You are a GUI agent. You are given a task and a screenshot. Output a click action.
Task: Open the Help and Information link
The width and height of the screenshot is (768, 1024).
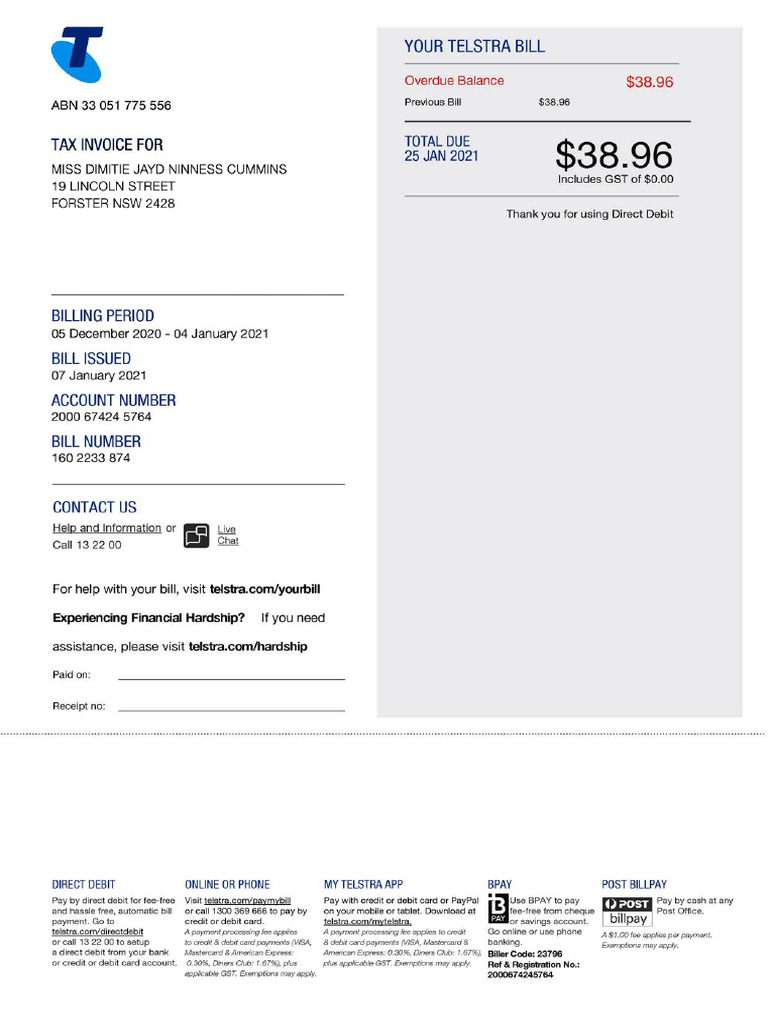[x=106, y=528]
